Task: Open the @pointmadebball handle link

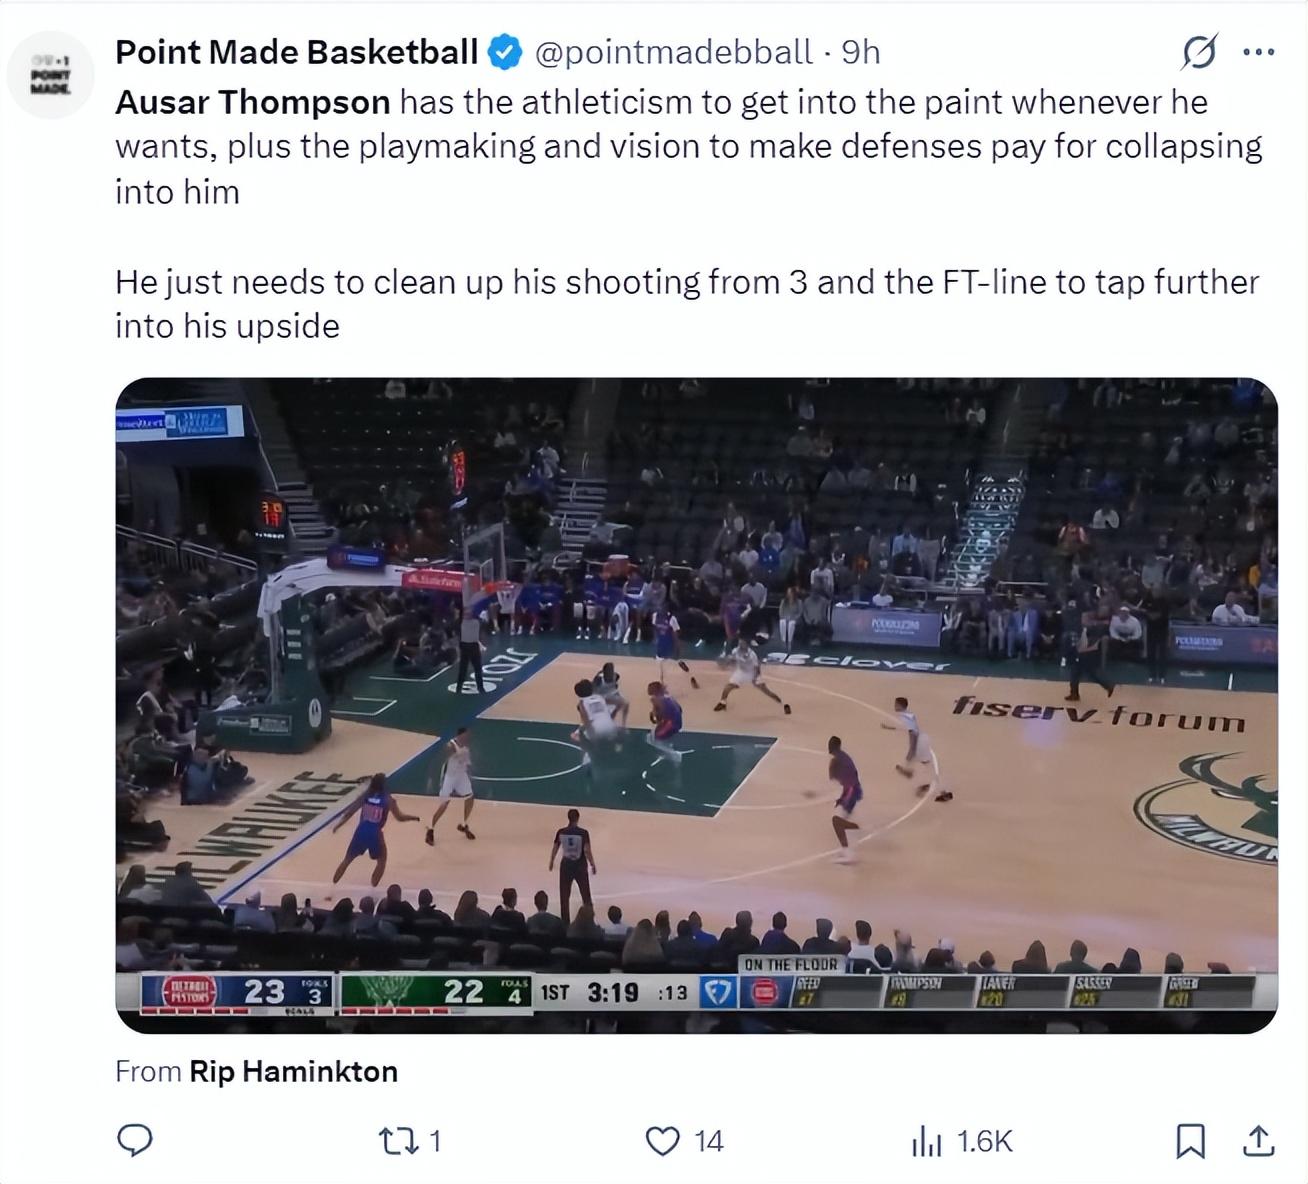Action: point(674,52)
